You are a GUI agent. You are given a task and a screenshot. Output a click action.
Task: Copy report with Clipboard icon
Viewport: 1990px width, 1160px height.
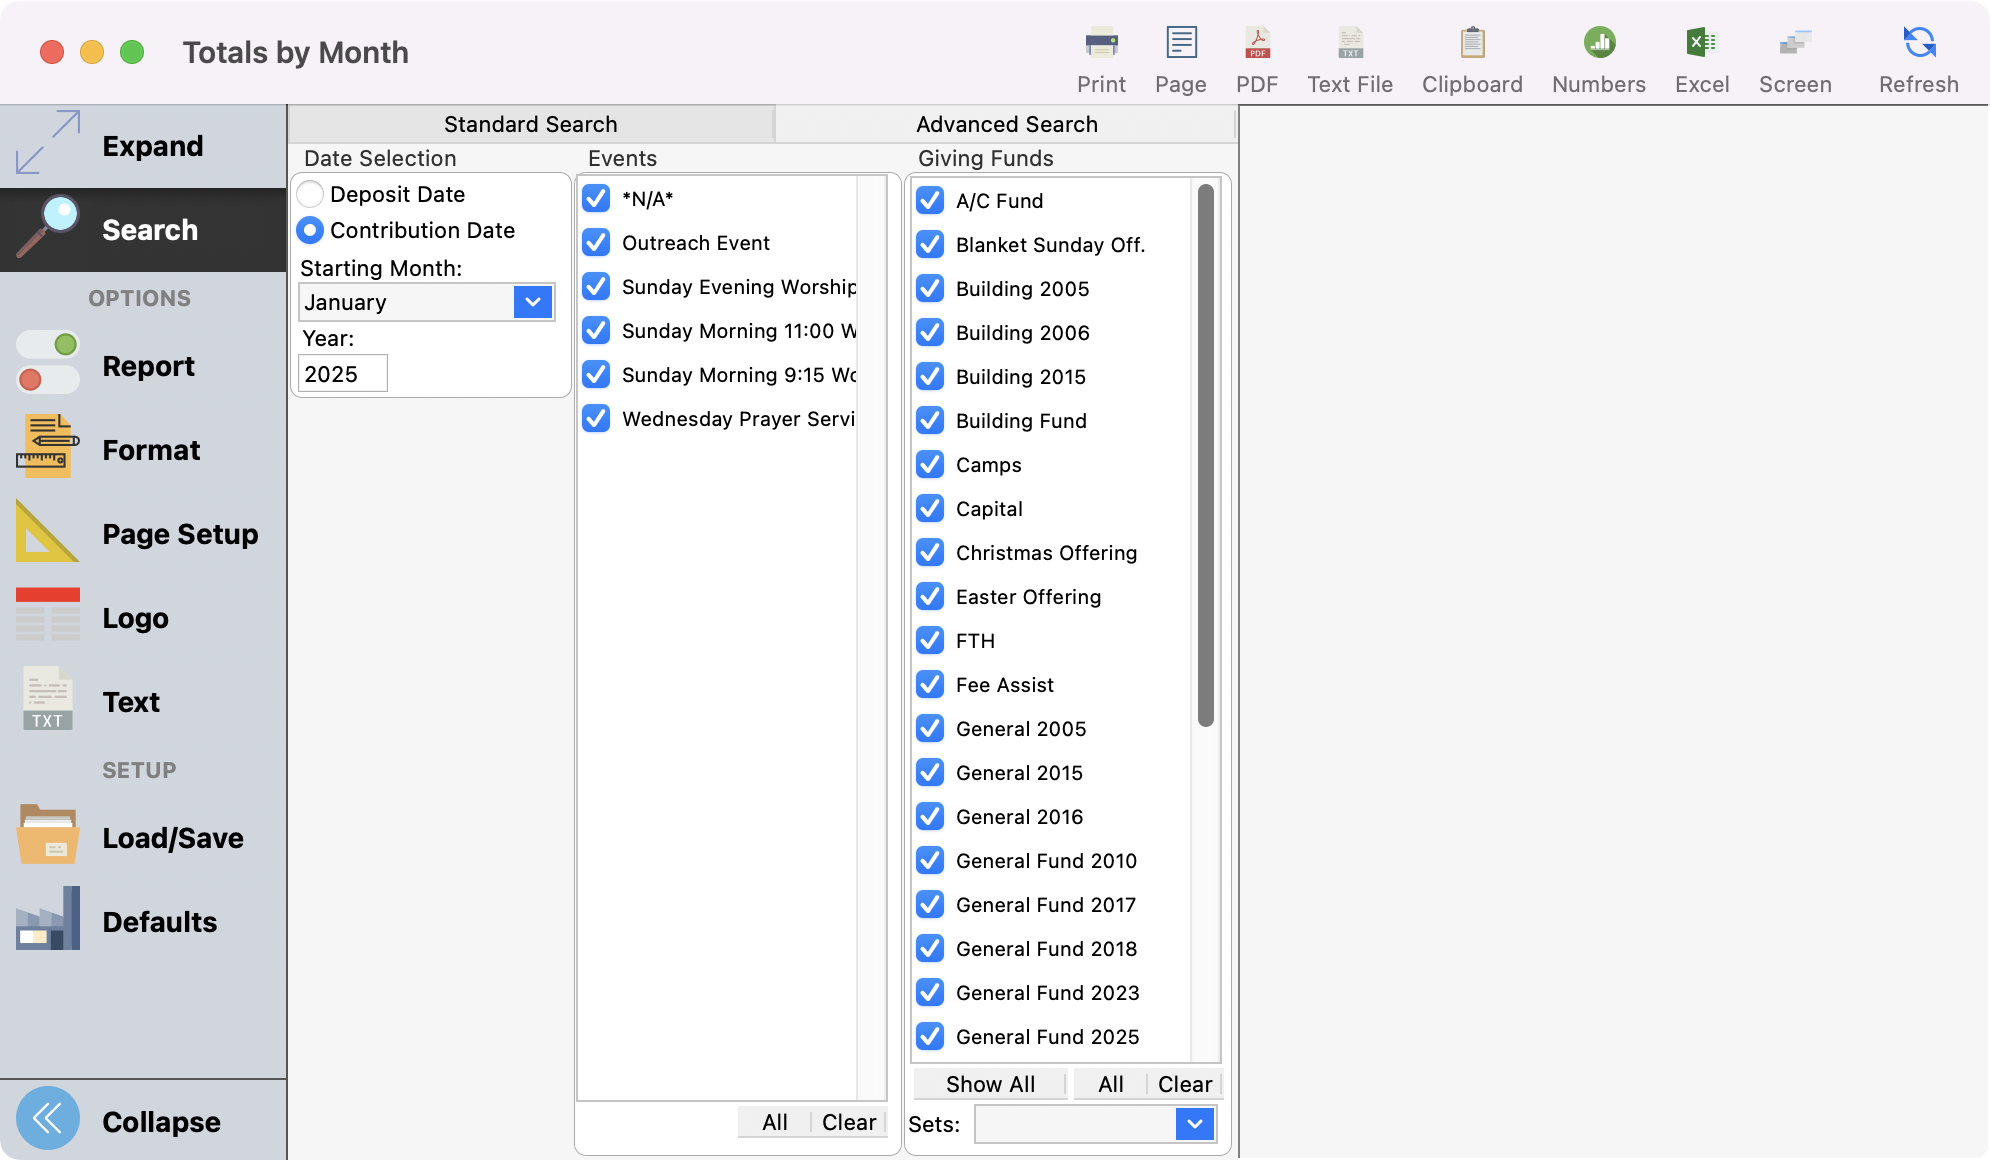tap(1472, 44)
